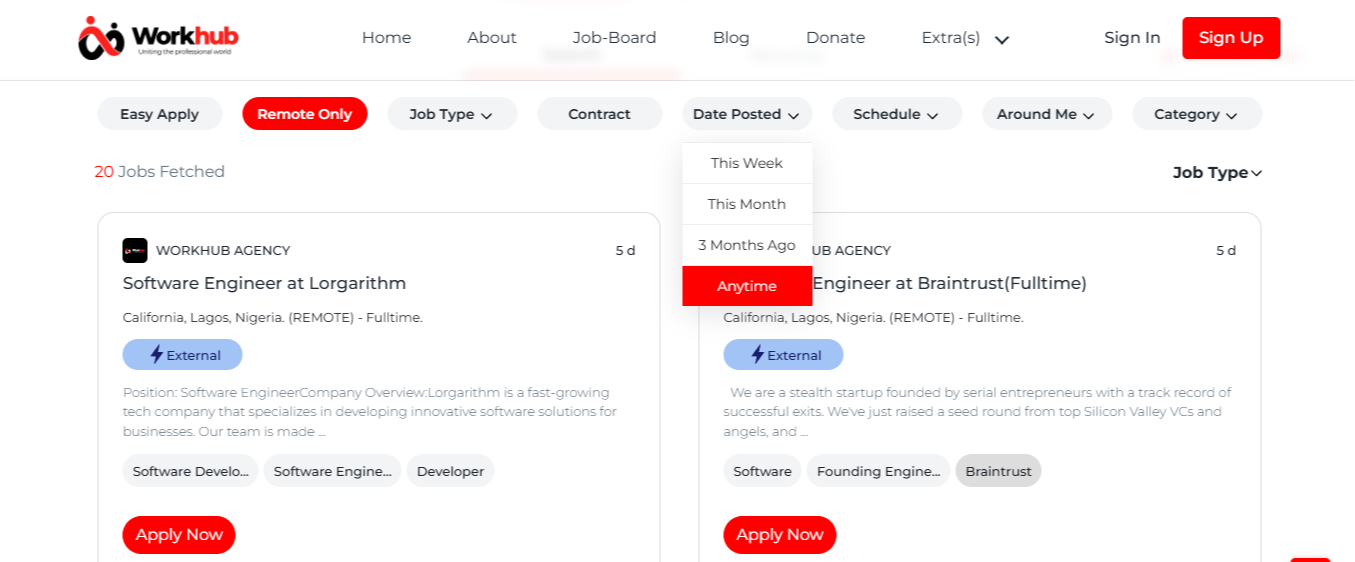Collapse the Date Posted dropdown
The width and height of the screenshot is (1355, 562).
tap(747, 114)
